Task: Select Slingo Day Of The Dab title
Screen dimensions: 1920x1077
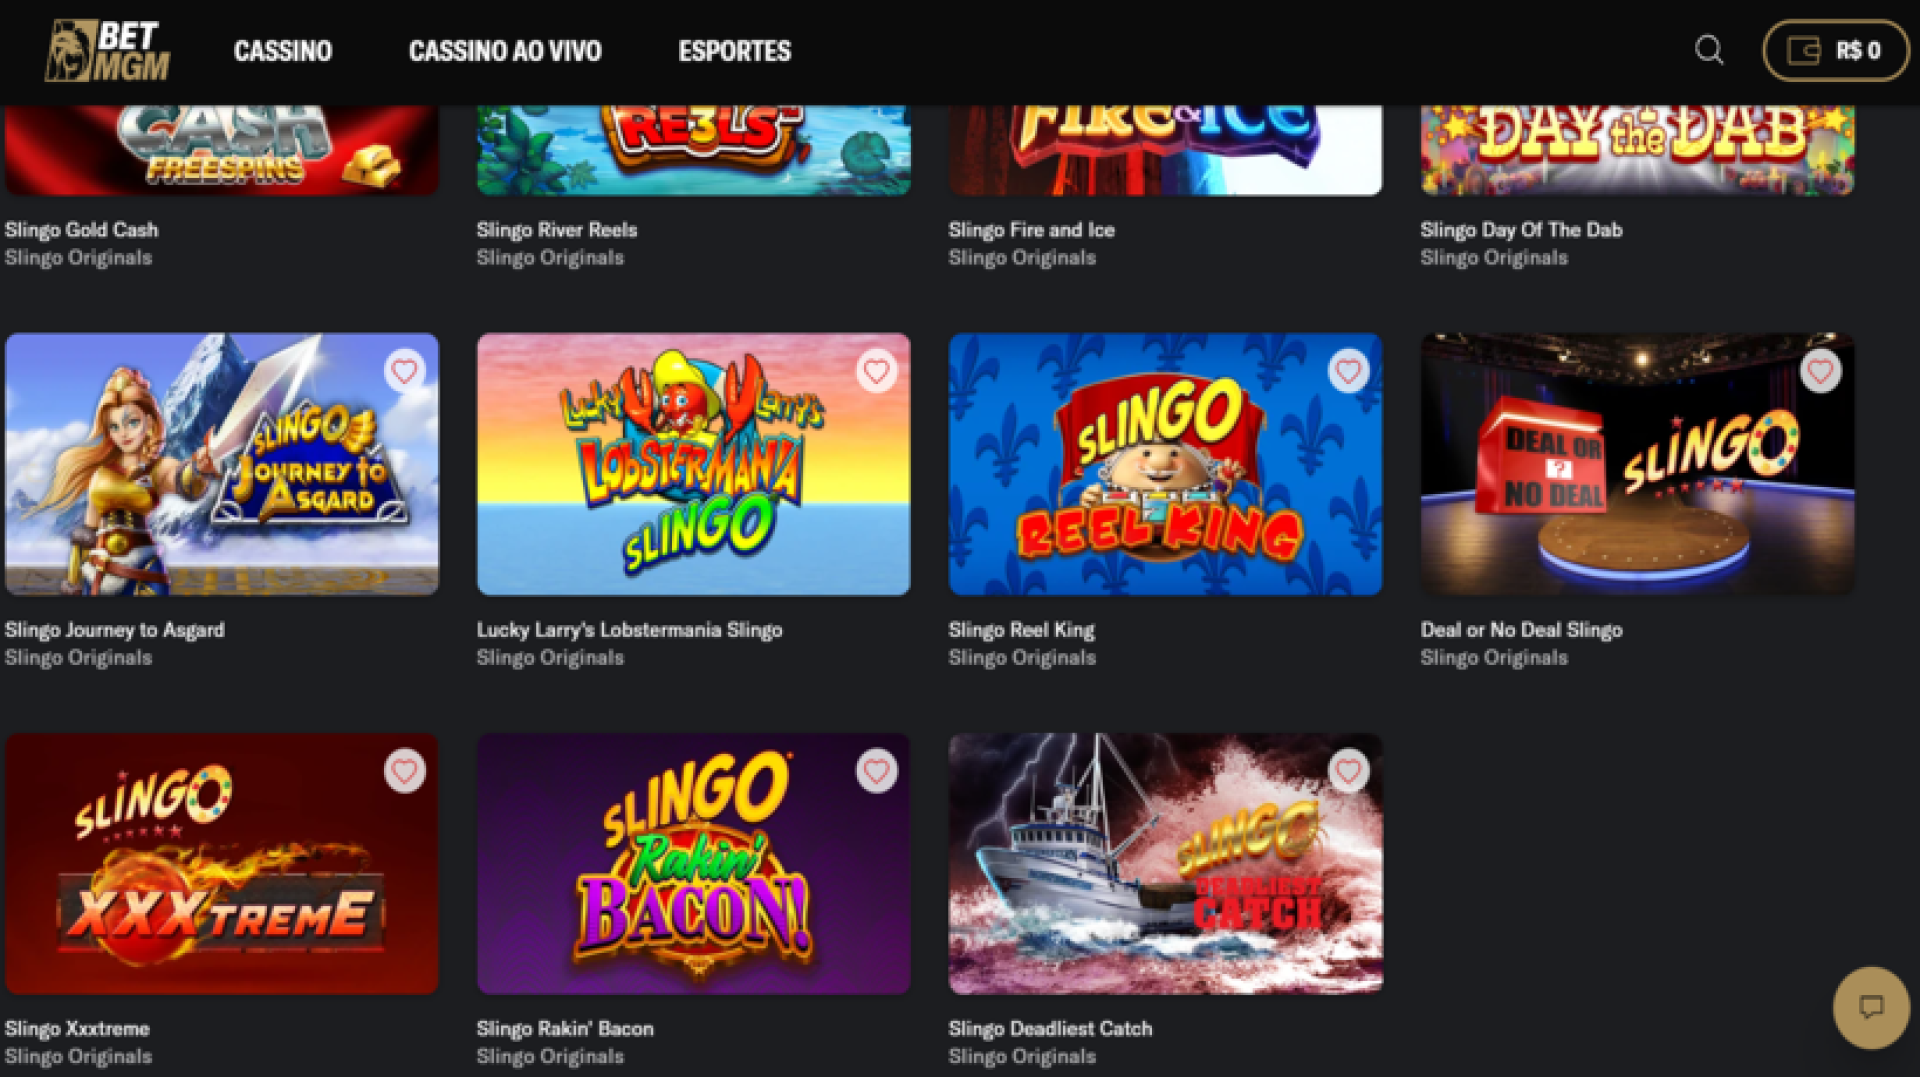Action: (1521, 230)
